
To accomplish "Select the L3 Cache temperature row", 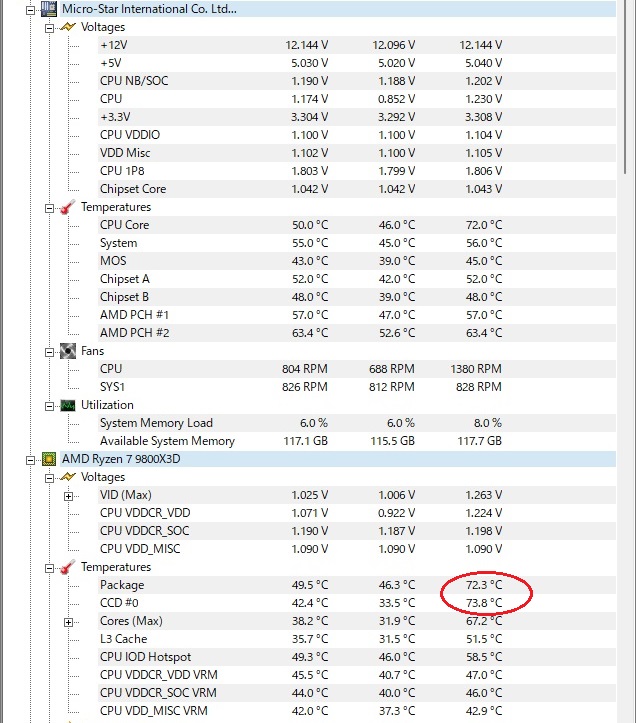I will click(123, 639).
